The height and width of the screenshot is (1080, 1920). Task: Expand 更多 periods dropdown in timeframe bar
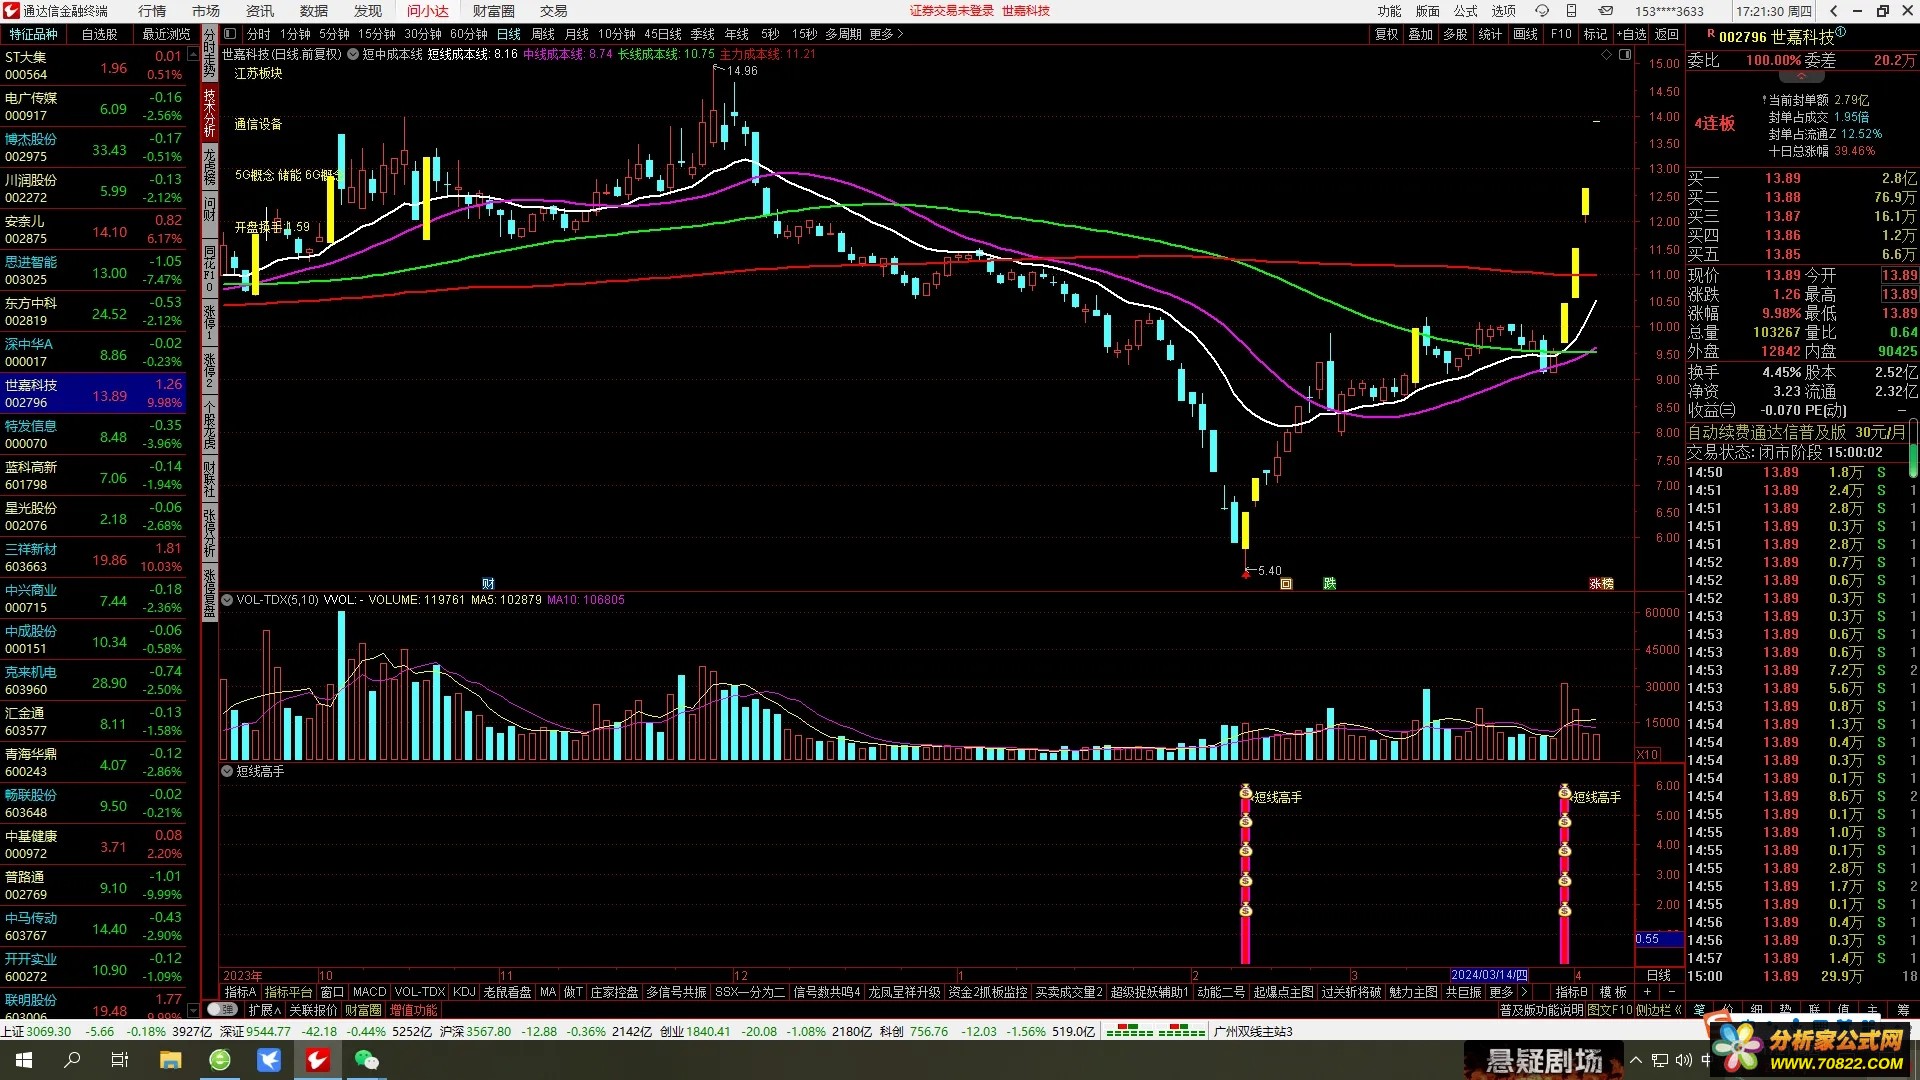(886, 34)
